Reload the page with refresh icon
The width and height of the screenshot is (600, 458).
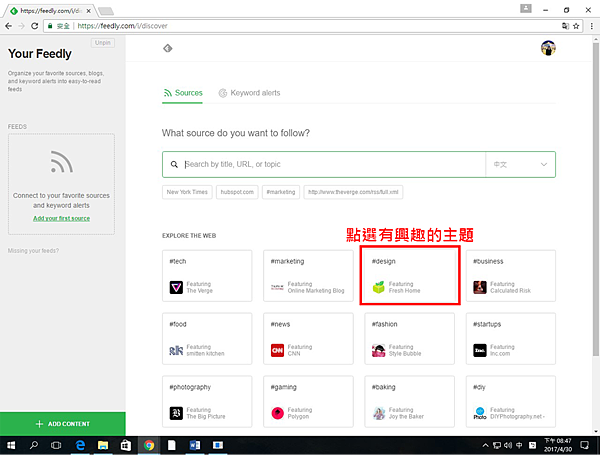[x=34, y=26]
